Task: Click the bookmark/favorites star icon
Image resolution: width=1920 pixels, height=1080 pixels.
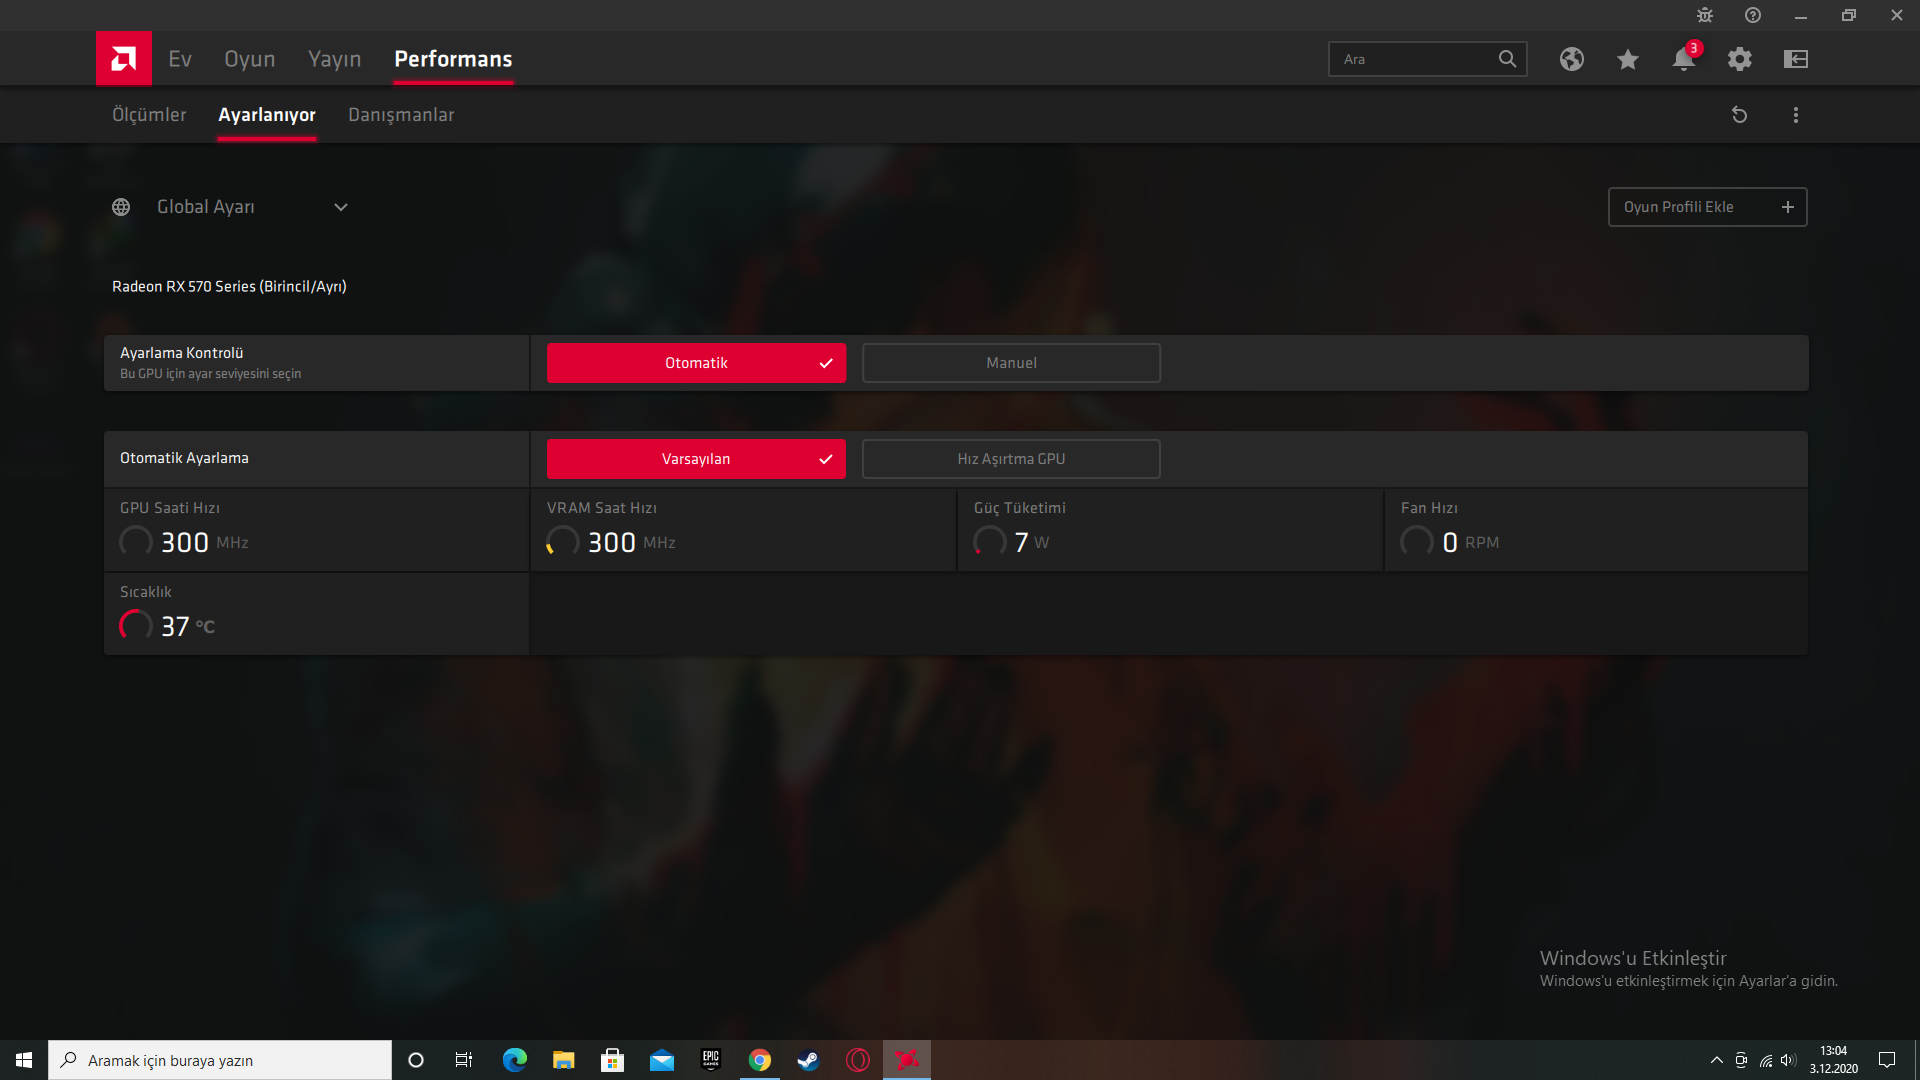Action: [1627, 59]
